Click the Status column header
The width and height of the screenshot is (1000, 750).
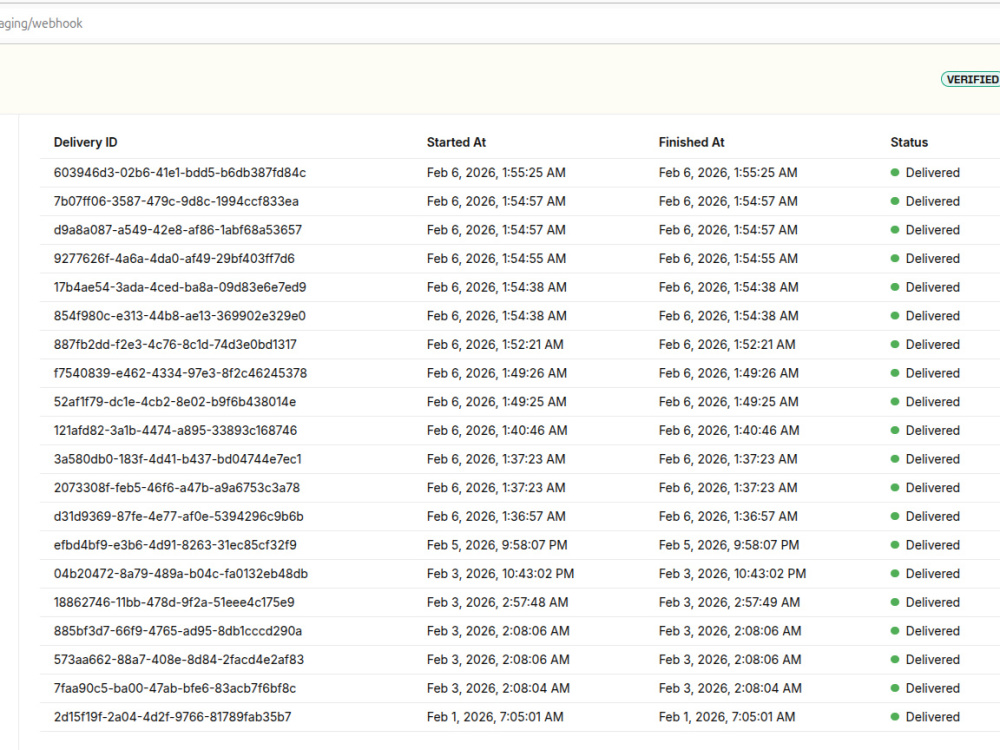pyautogui.click(x=909, y=142)
